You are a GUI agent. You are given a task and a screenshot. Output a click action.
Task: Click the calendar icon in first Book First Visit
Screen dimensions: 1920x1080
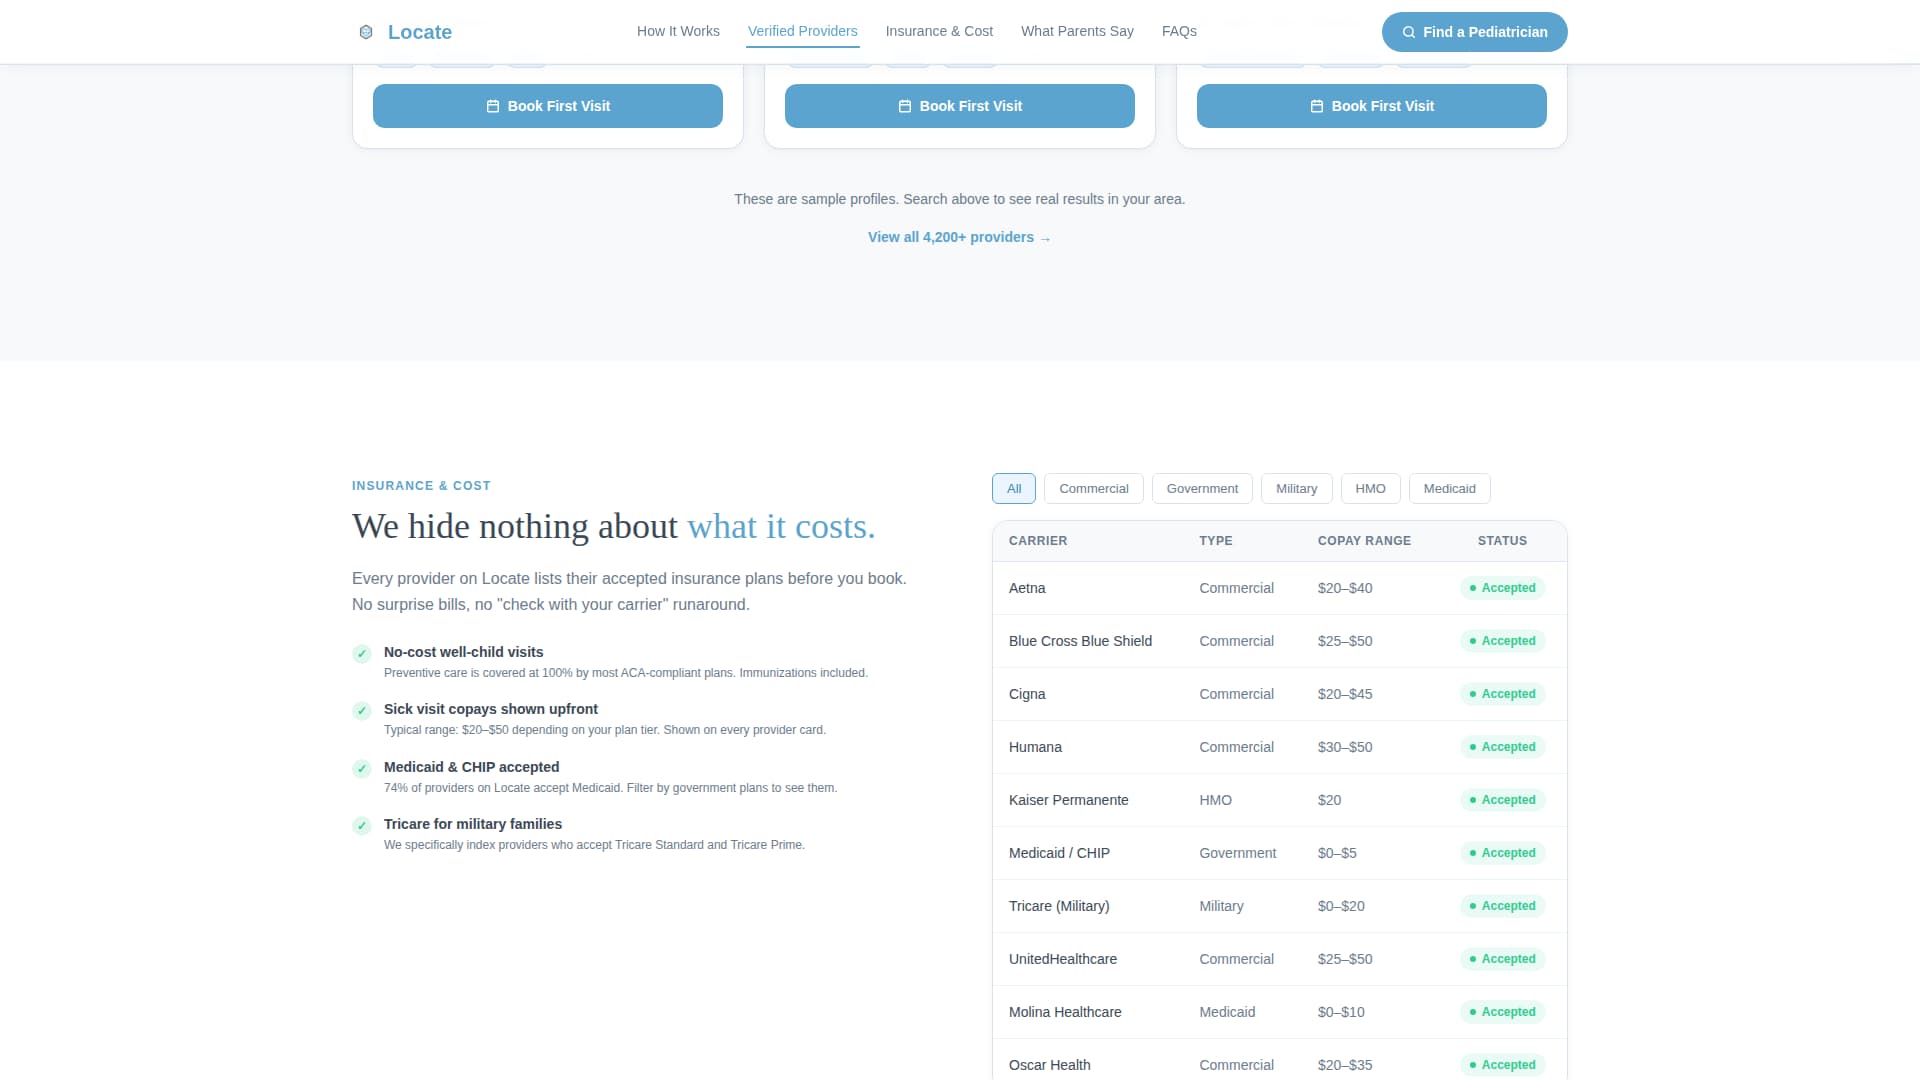click(492, 106)
